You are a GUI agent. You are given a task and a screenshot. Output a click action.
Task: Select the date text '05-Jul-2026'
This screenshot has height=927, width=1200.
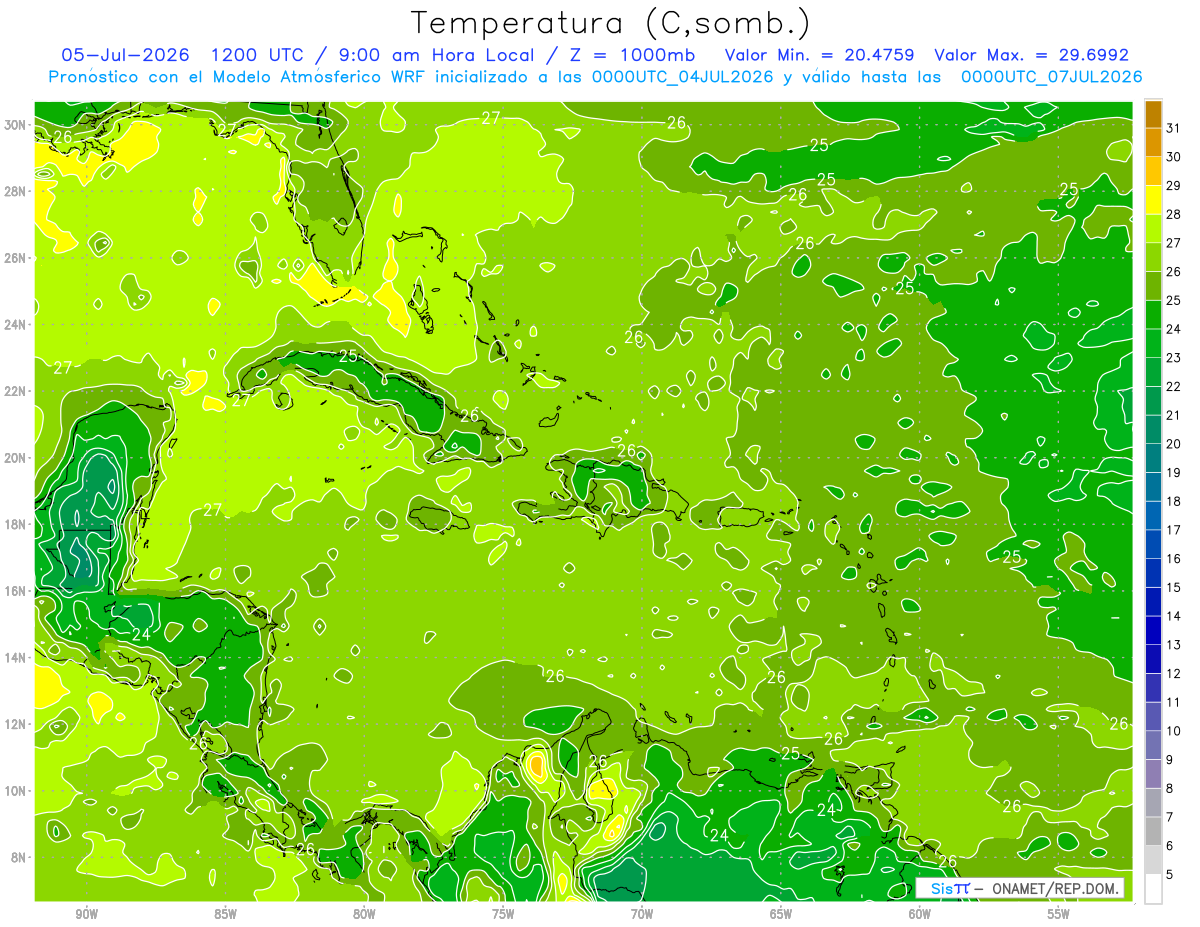click(x=127, y=55)
